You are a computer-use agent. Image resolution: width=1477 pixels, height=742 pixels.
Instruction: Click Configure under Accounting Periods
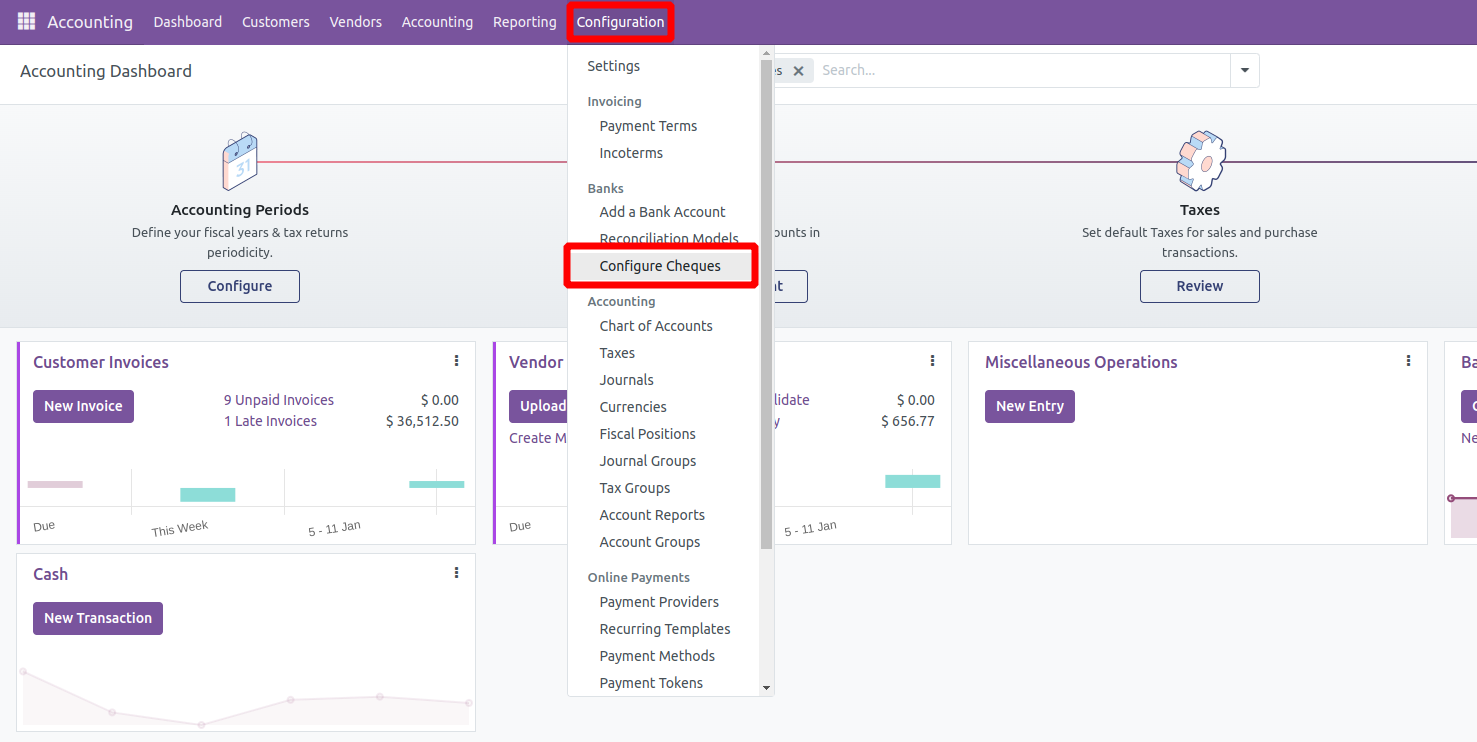[x=240, y=286]
